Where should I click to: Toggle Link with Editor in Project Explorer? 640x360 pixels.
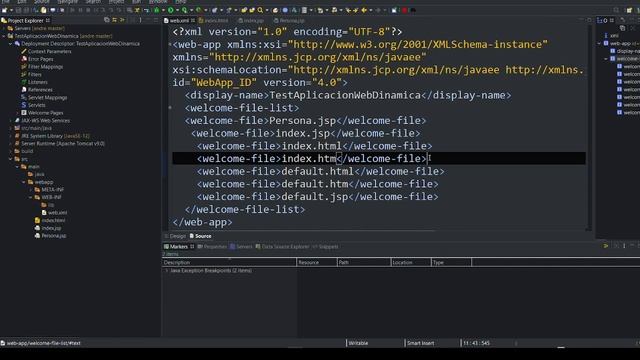tap(114, 20)
